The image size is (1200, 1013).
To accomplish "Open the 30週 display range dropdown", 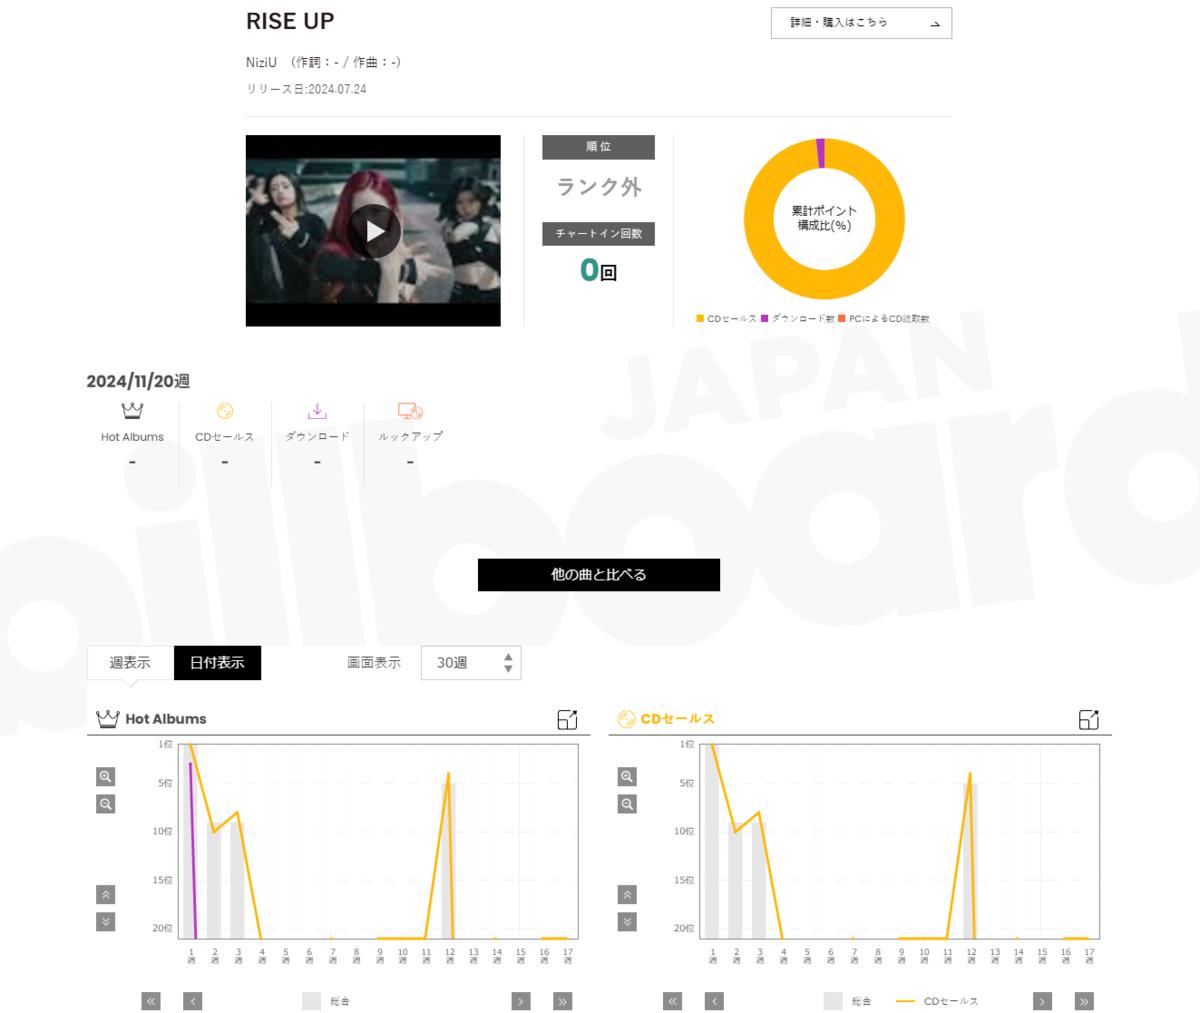I will pyautogui.click(x=471, y=663).
